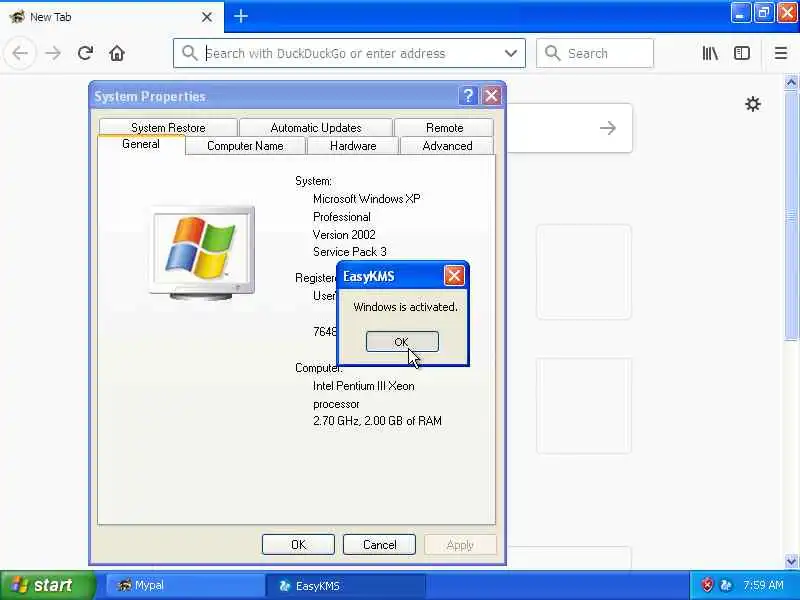Open the Computer Name tab
The image size is (800, 600).
point(245,146)
